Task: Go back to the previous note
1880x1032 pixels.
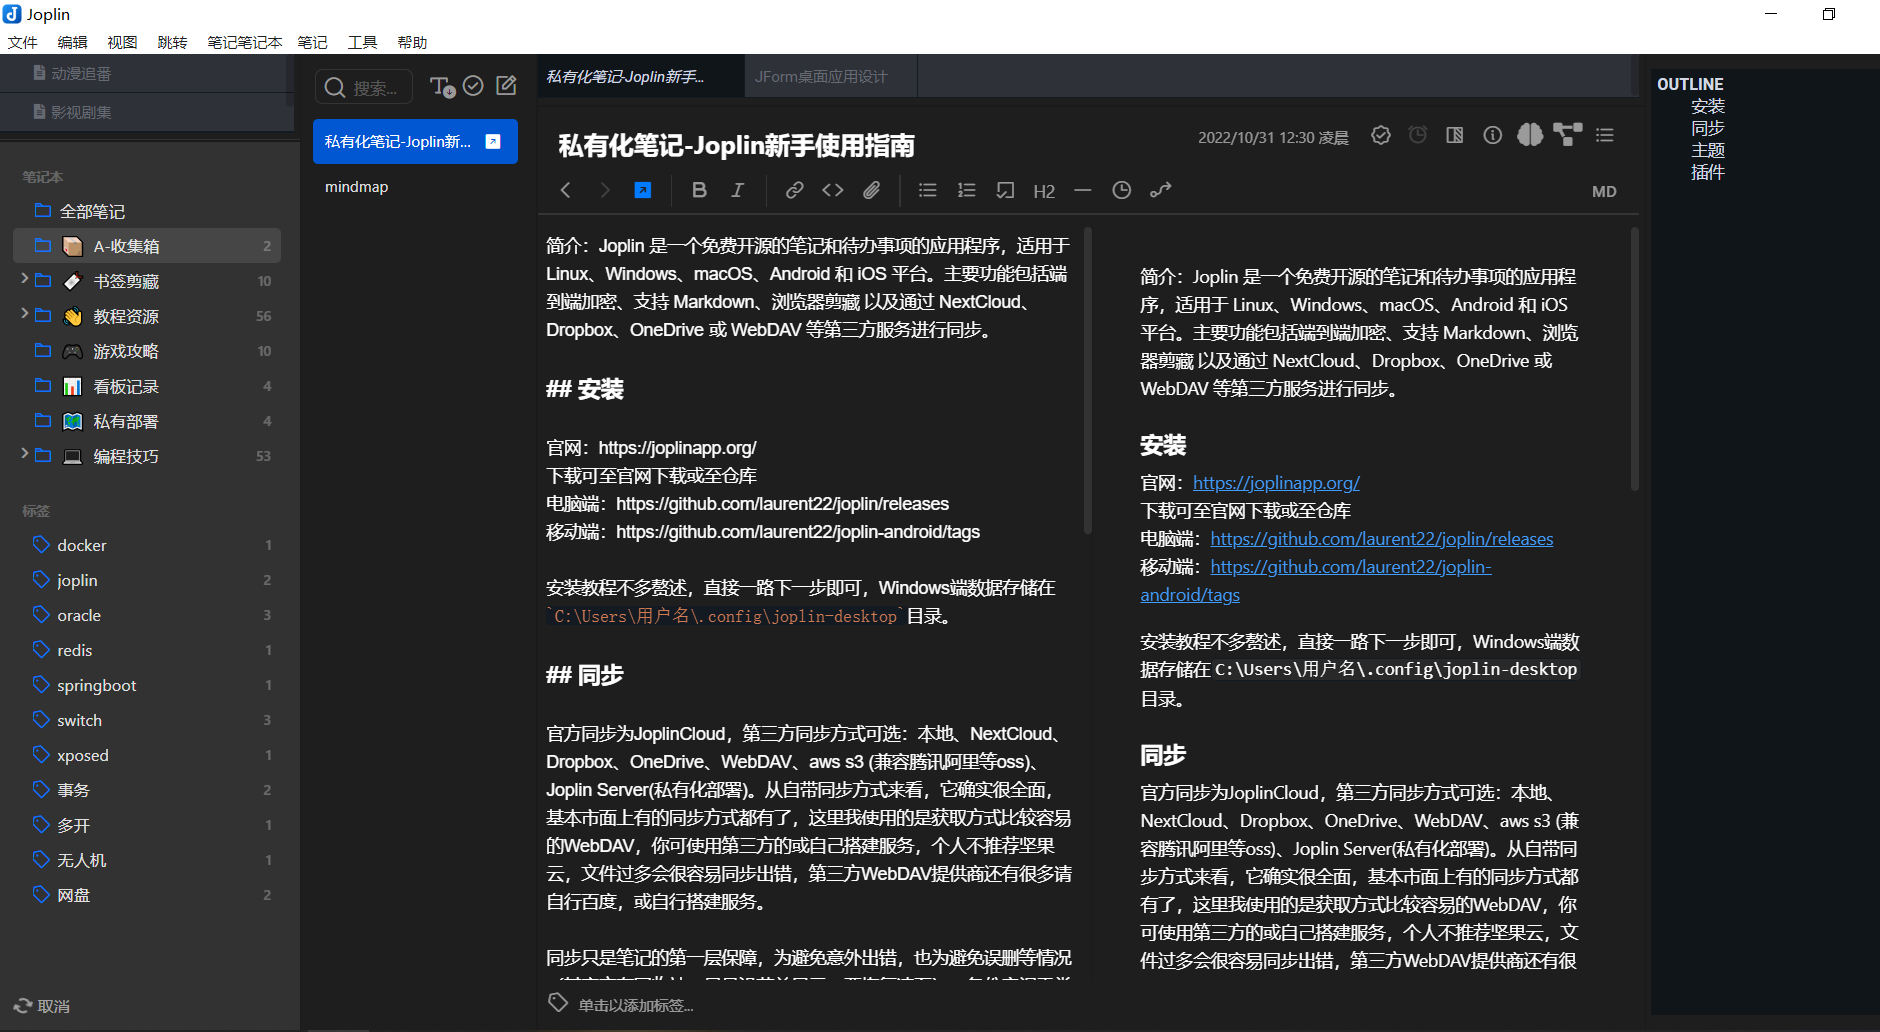Action: pyautogui.click(x=566, y=190)
